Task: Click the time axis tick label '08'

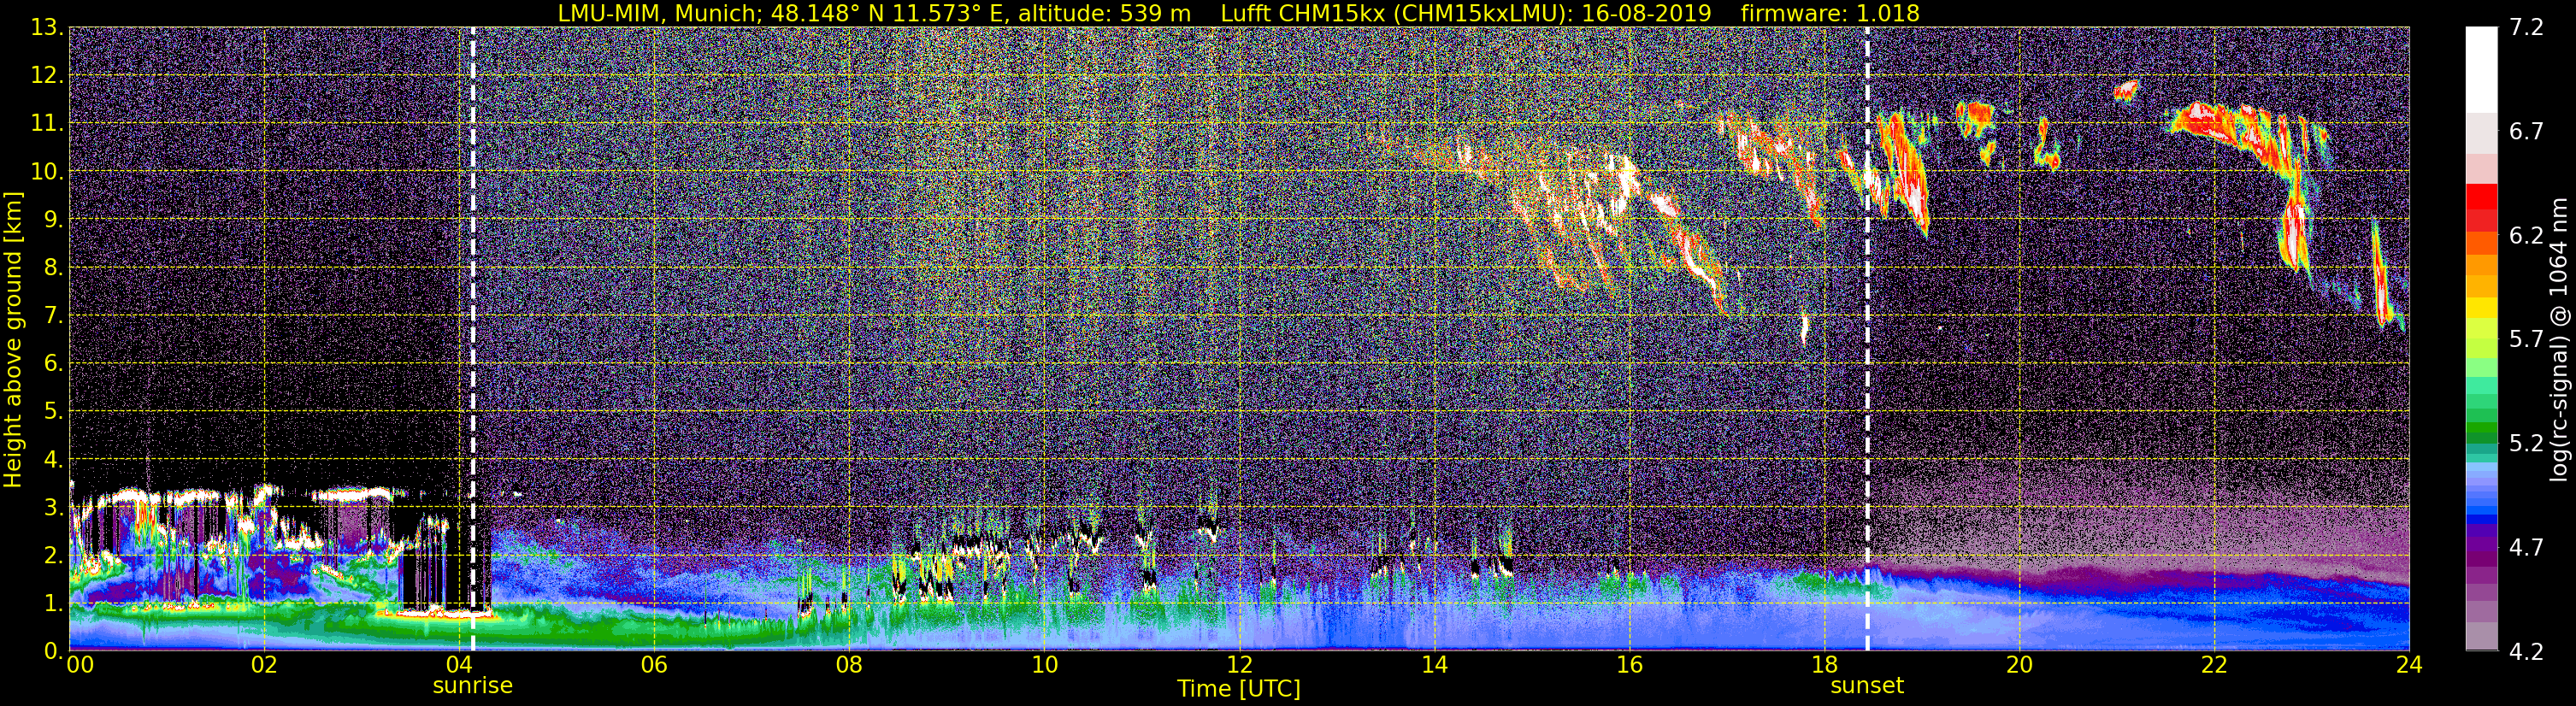Action: 848,665
